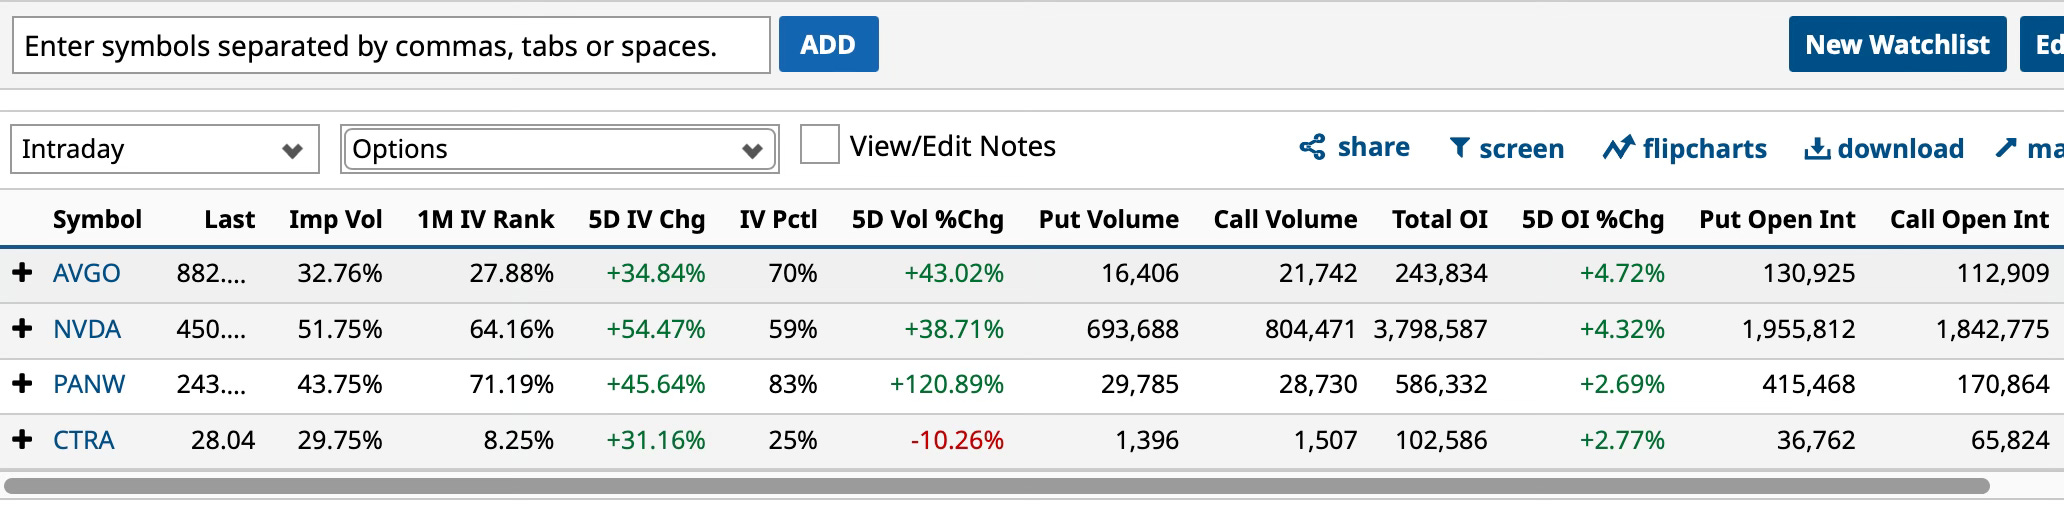
Task: Click NVDA Put Open Int 1,955,812
Action: [1798, 329]
